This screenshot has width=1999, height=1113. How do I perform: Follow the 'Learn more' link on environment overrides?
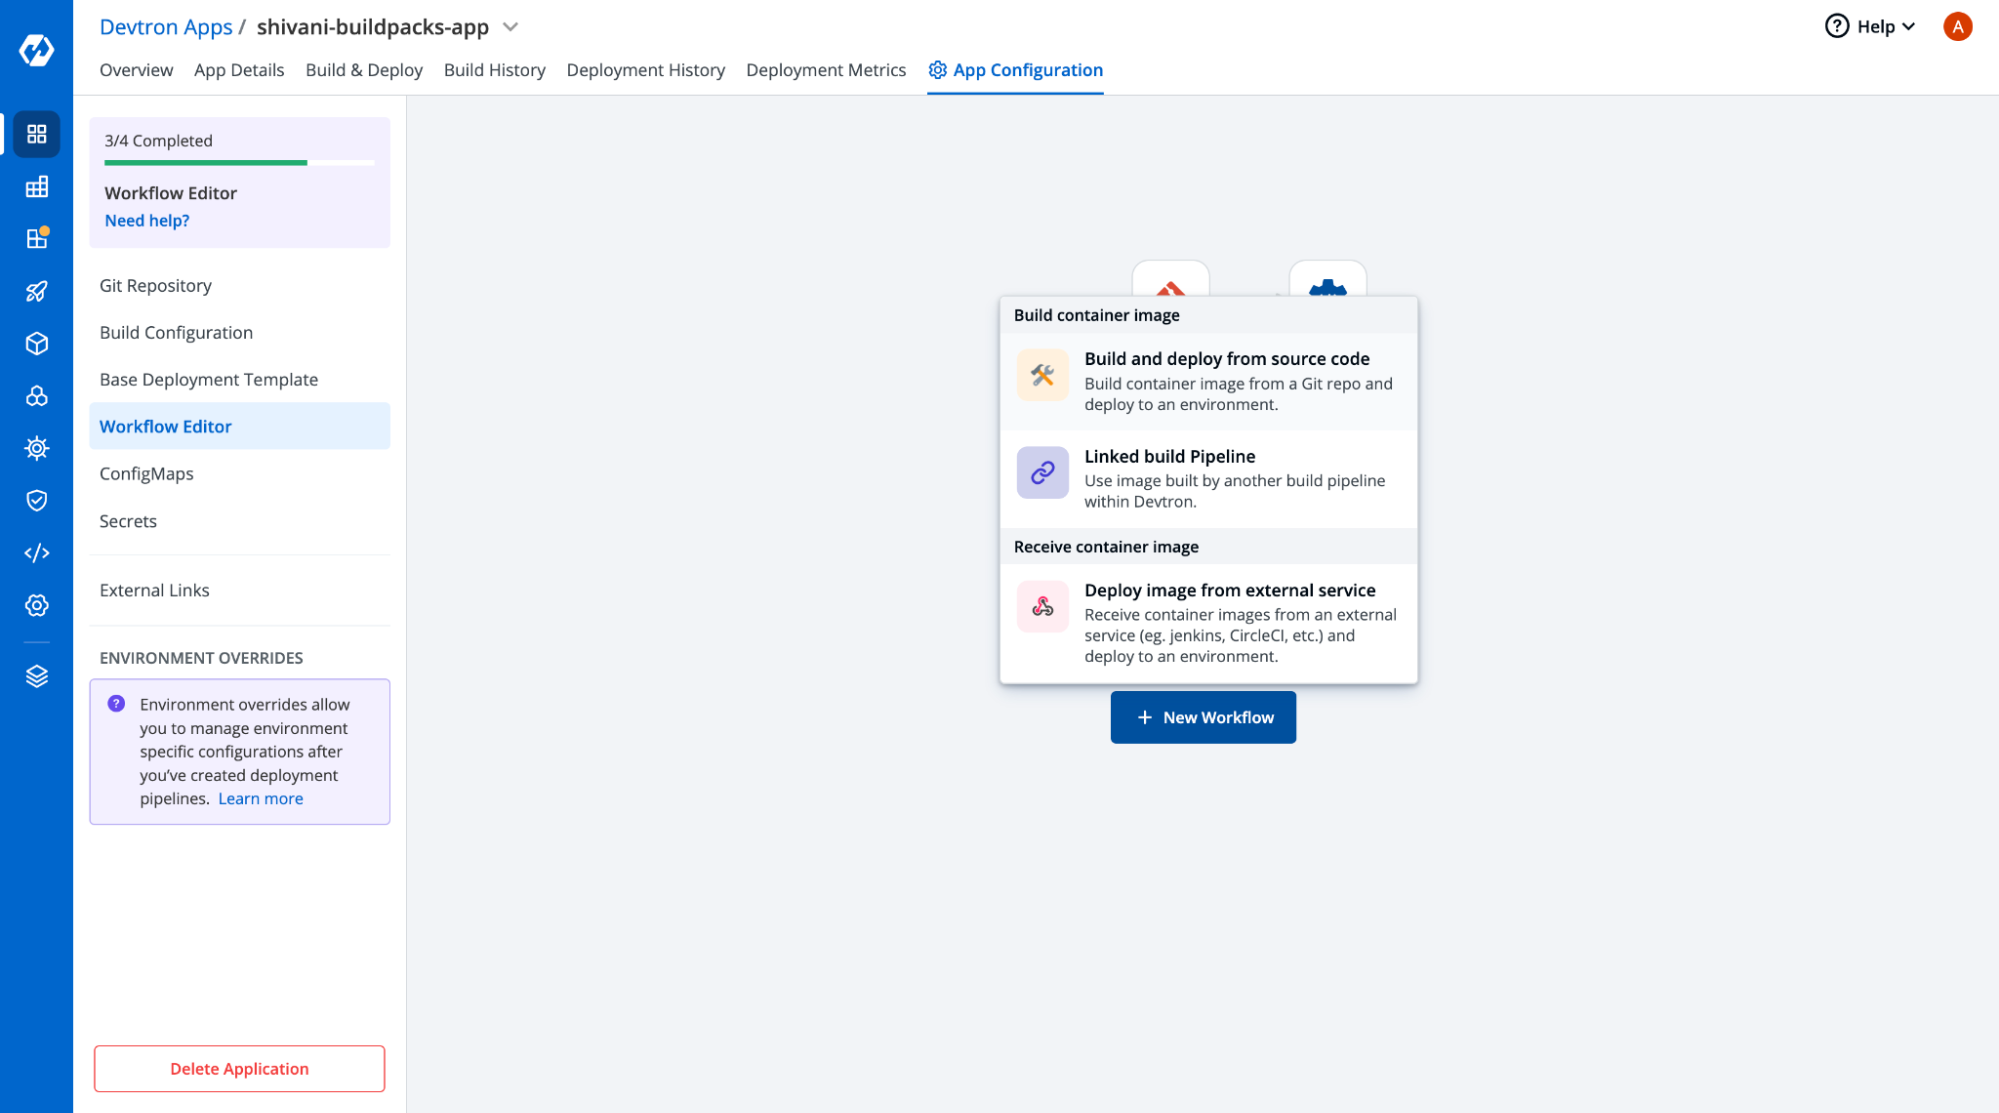coord(261,799)
